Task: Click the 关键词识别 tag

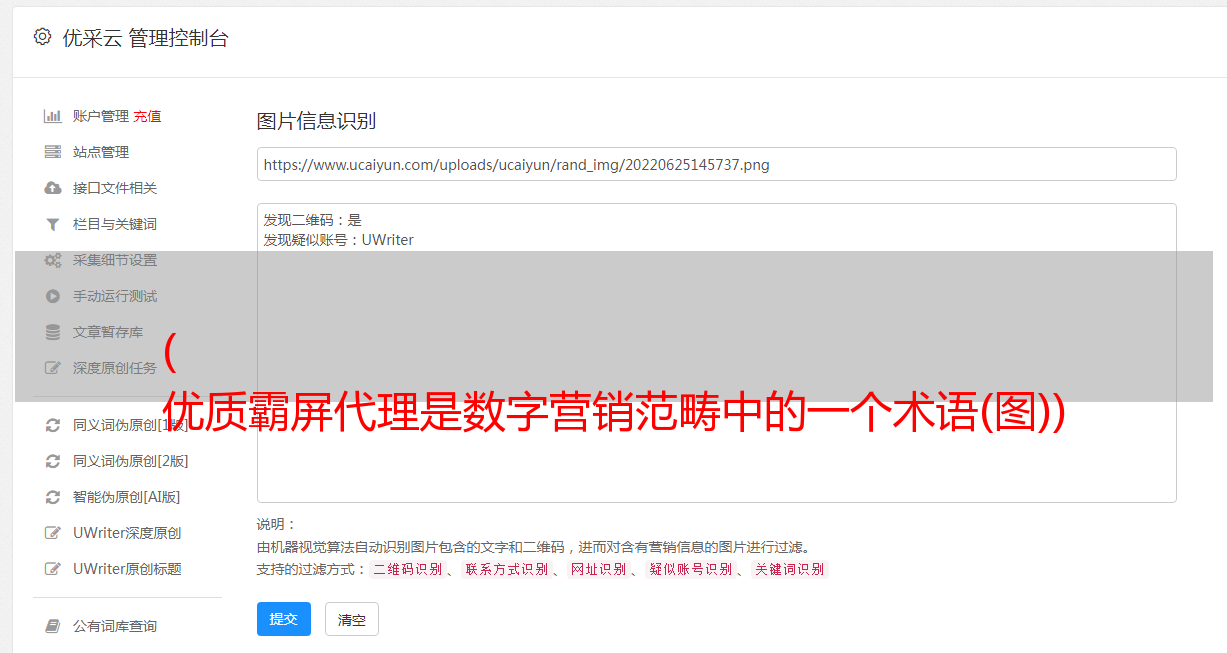Action: click(789, 569)
